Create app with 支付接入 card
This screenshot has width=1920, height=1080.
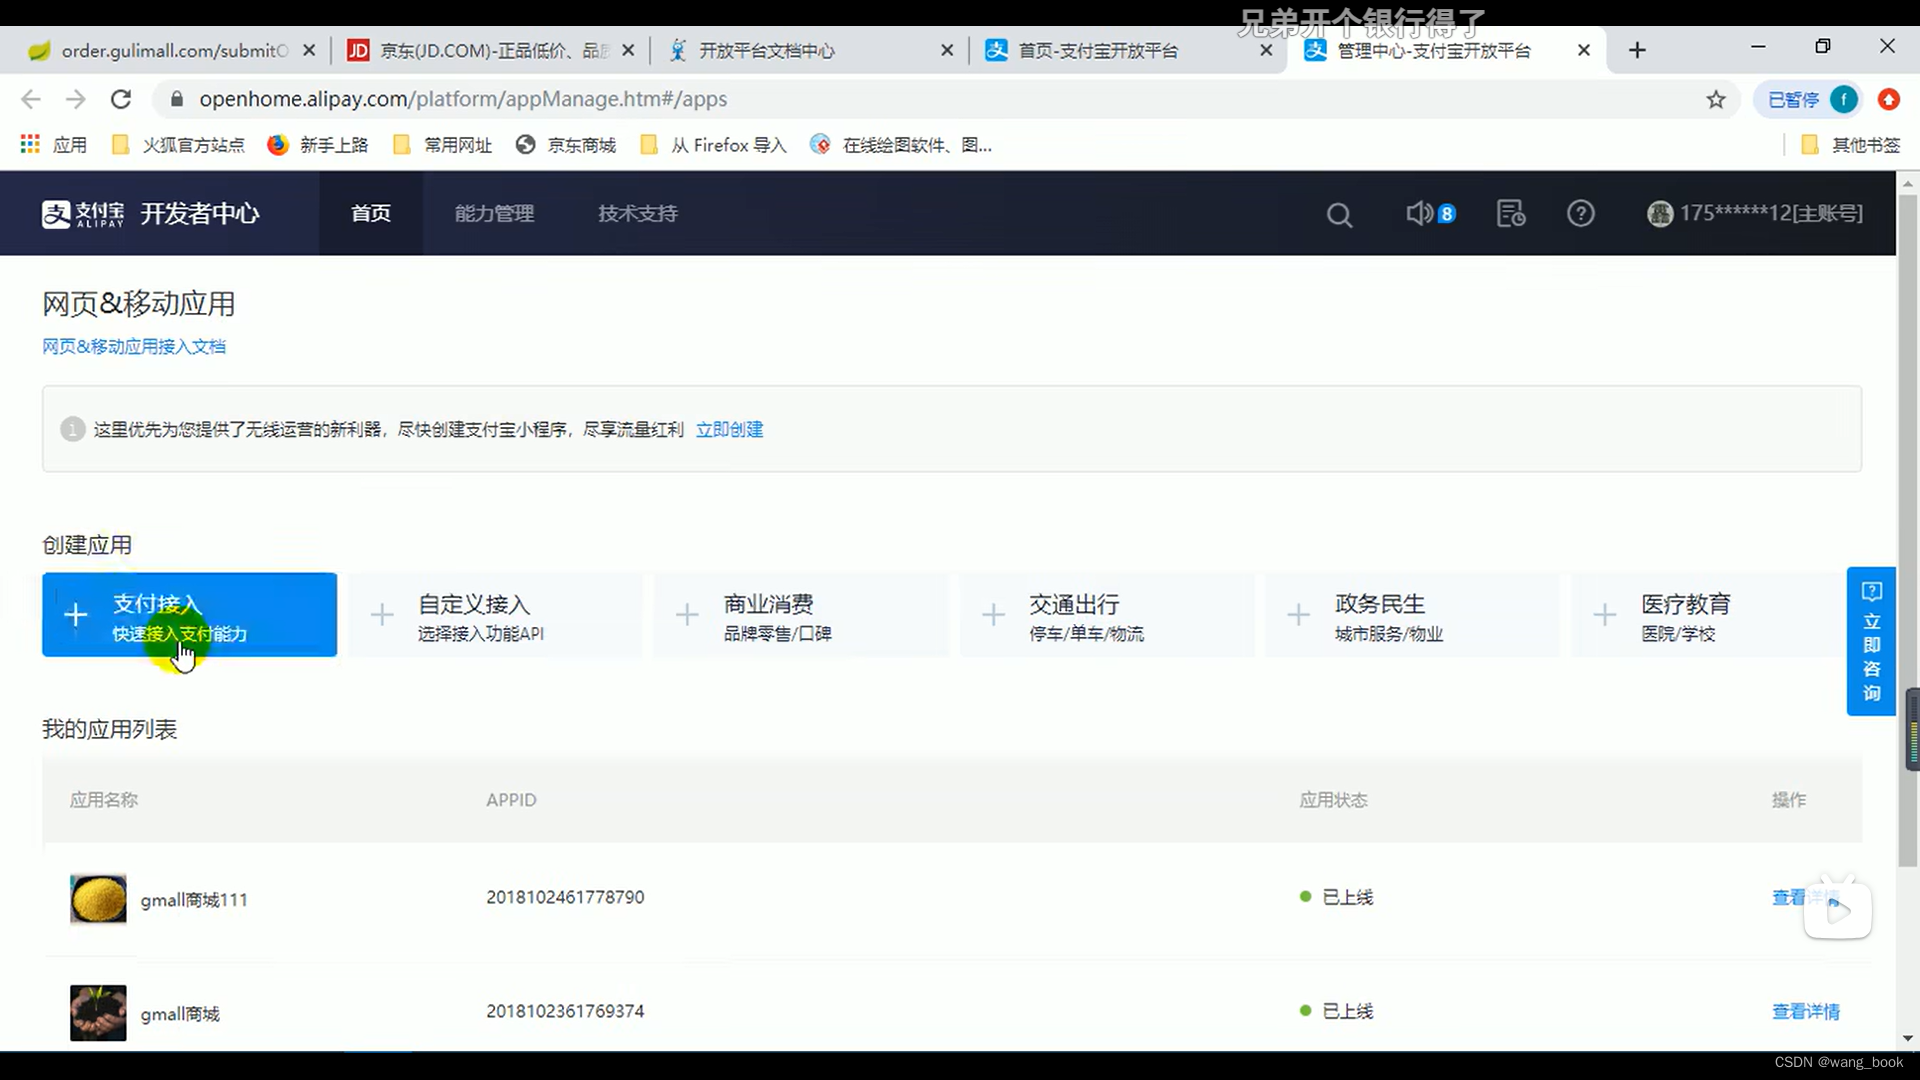point(189,615)
